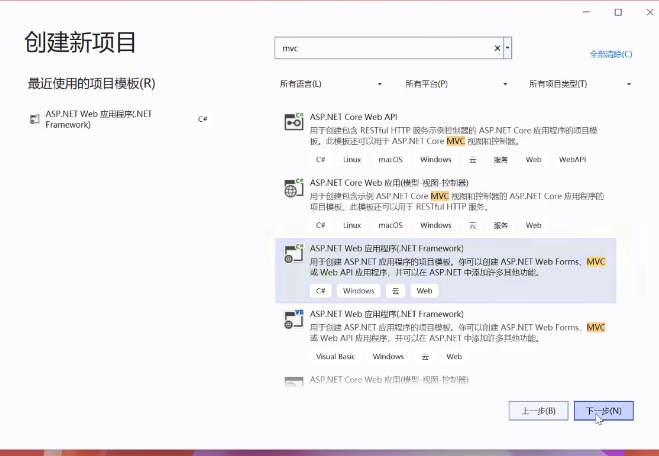
Task: Close the create new project dialog
Action: tap(650, 13)
